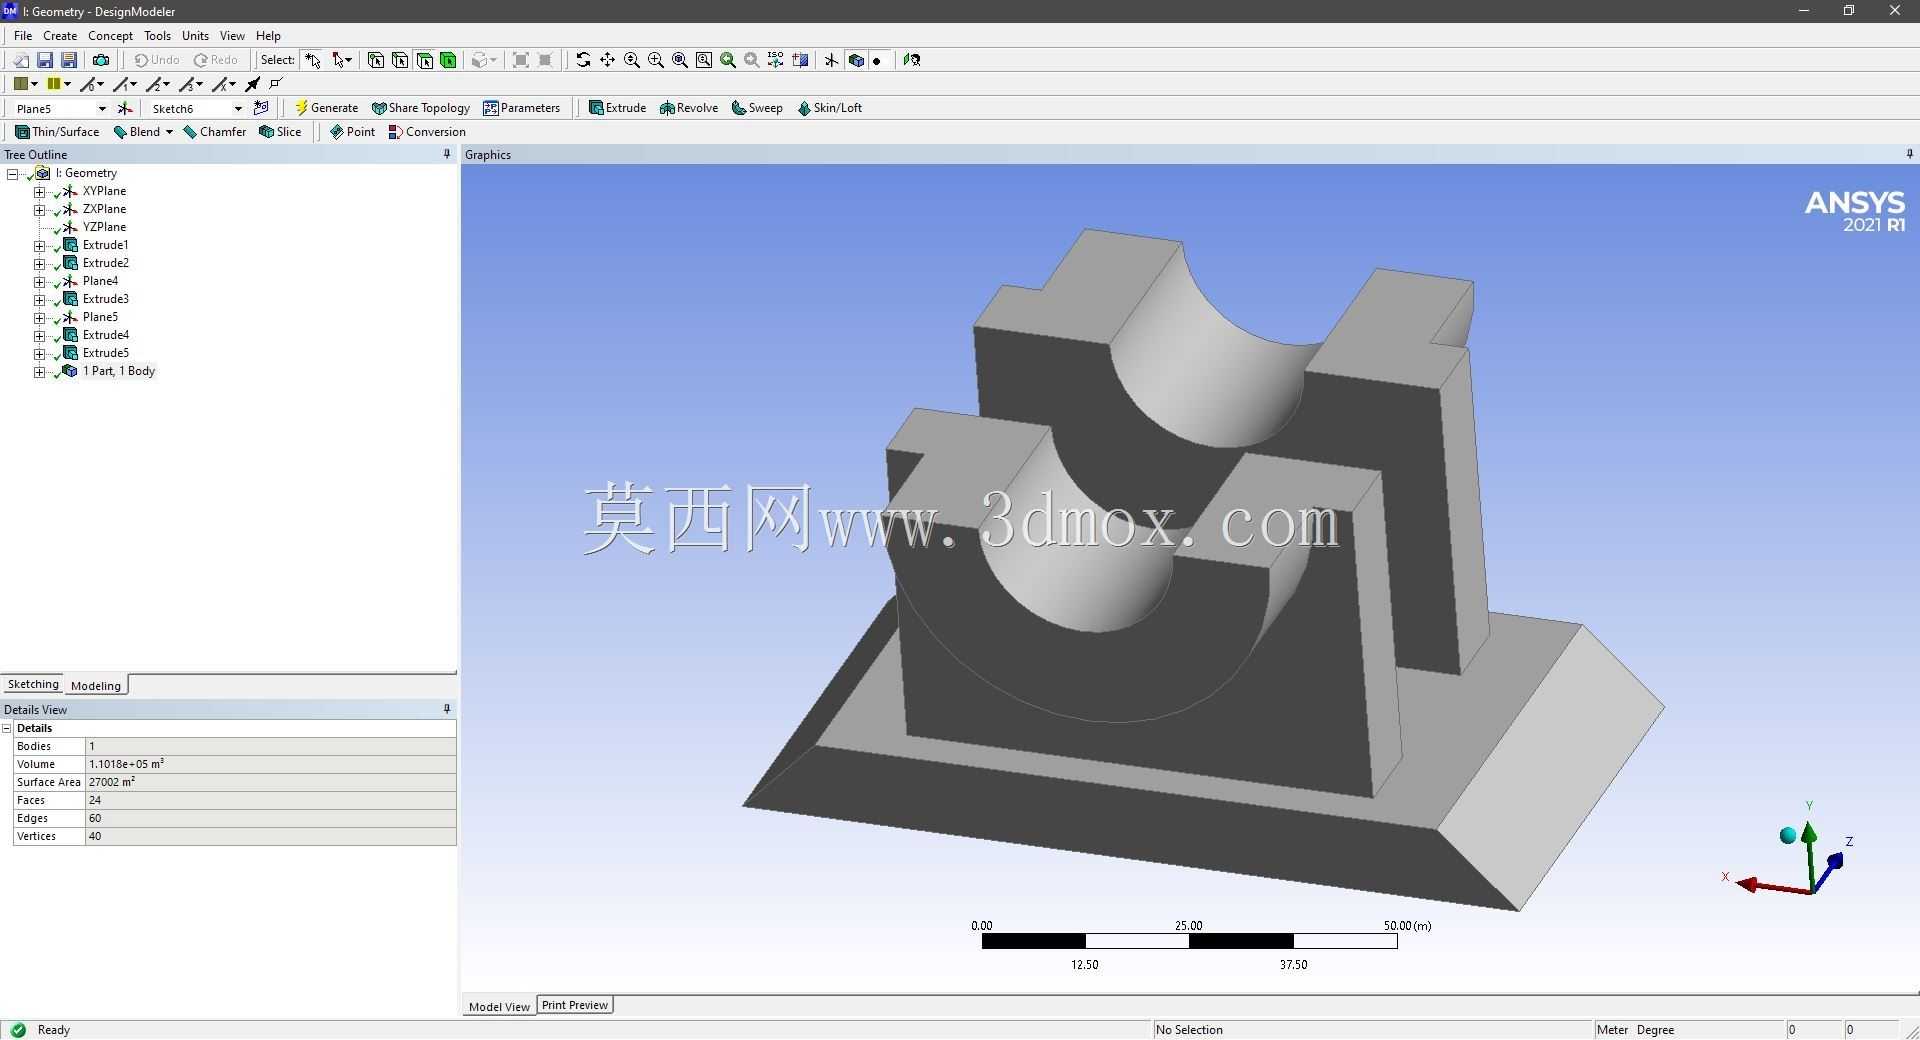Viewport: 1920px width, 1040px height.
Task: Expand the 1 Part, 1 Body node
Action: tap(39, 372)
